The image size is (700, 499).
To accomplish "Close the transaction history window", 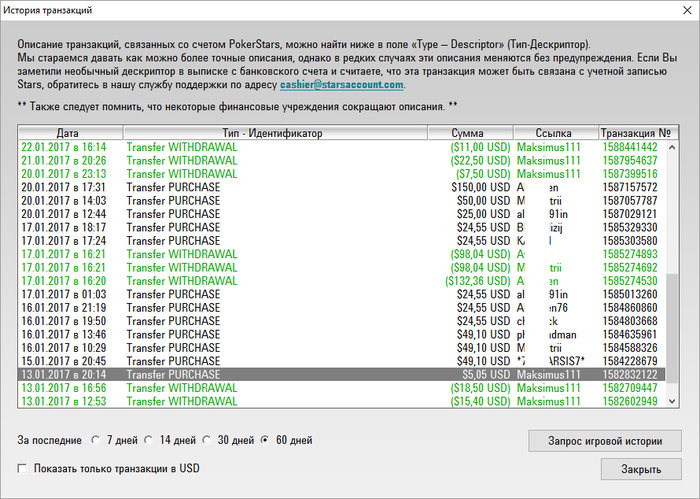I will point(687,10).
